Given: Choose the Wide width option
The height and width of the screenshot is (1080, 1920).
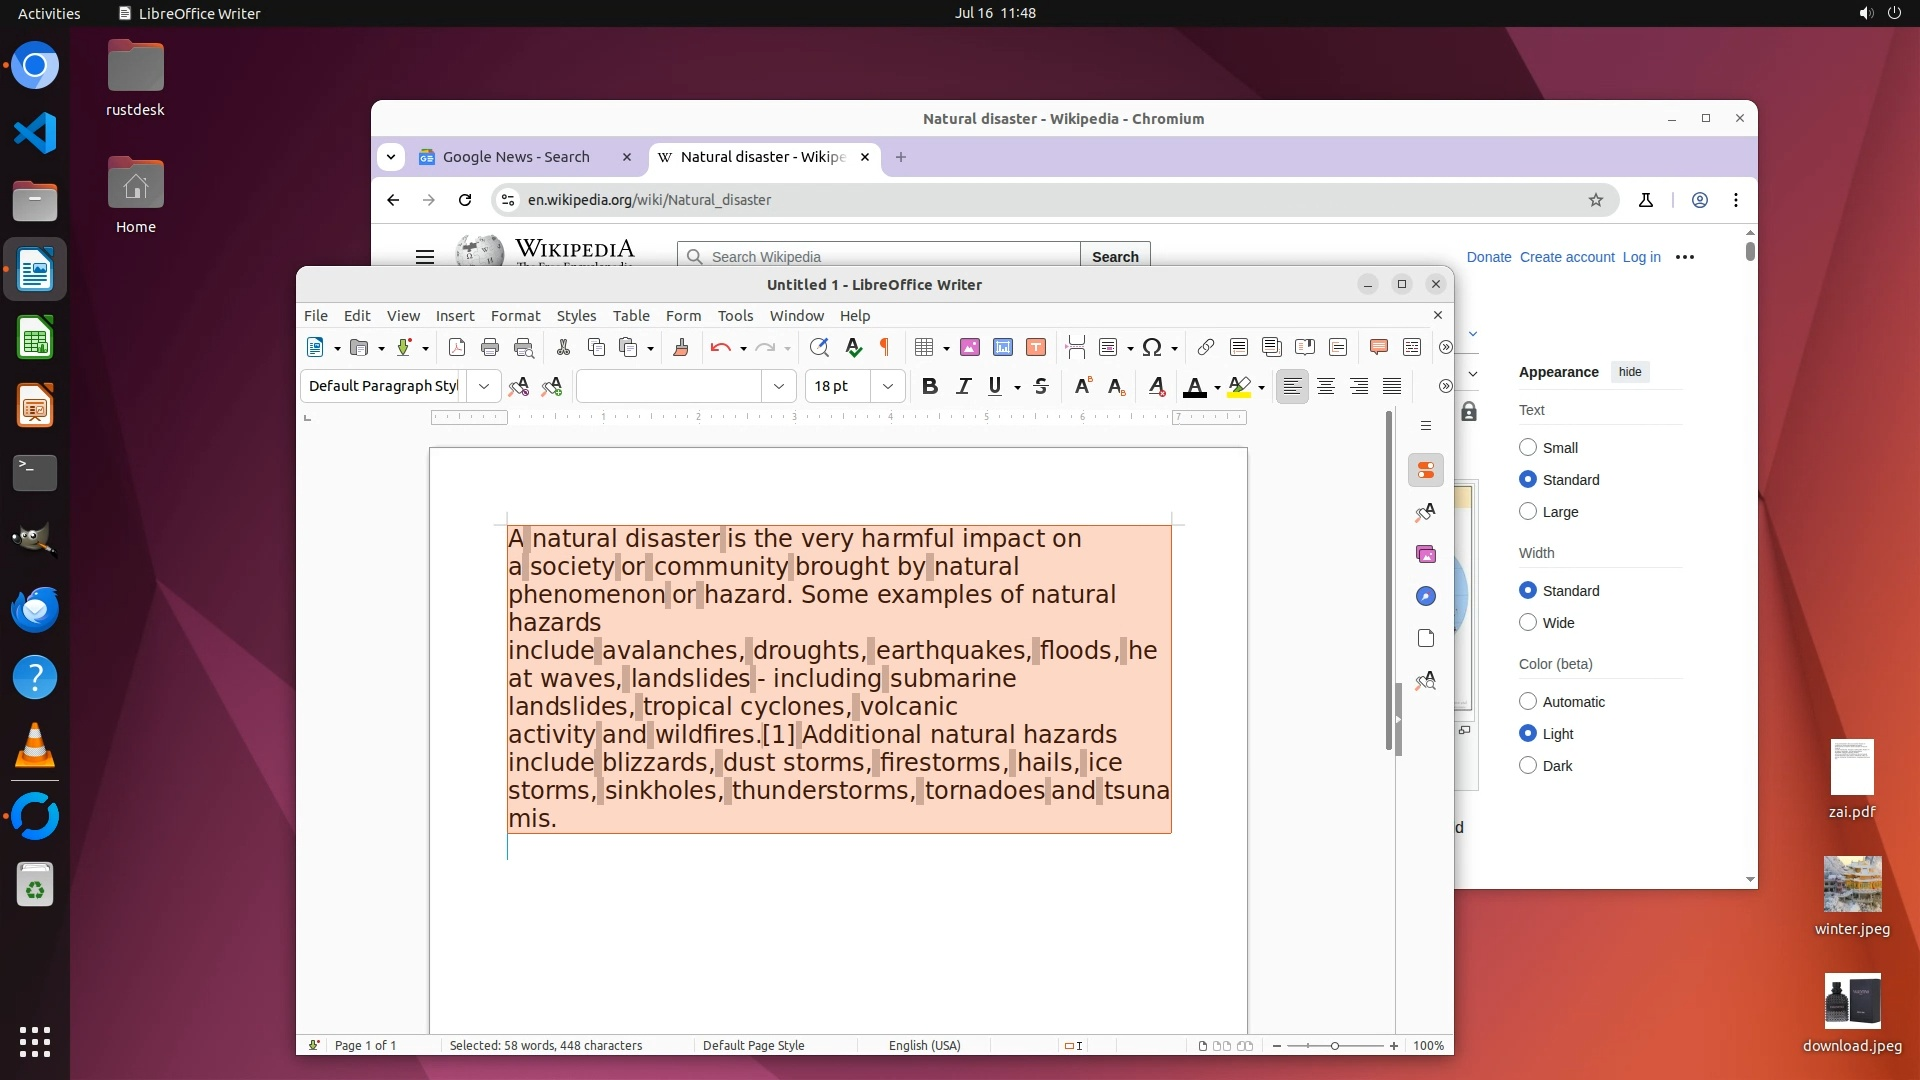Looking at the screenshot, I should click(1528, 623).
